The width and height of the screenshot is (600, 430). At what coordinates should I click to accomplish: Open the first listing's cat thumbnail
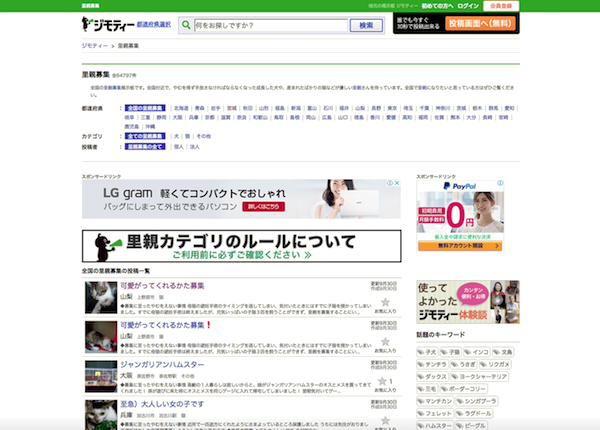pos(100,297)
